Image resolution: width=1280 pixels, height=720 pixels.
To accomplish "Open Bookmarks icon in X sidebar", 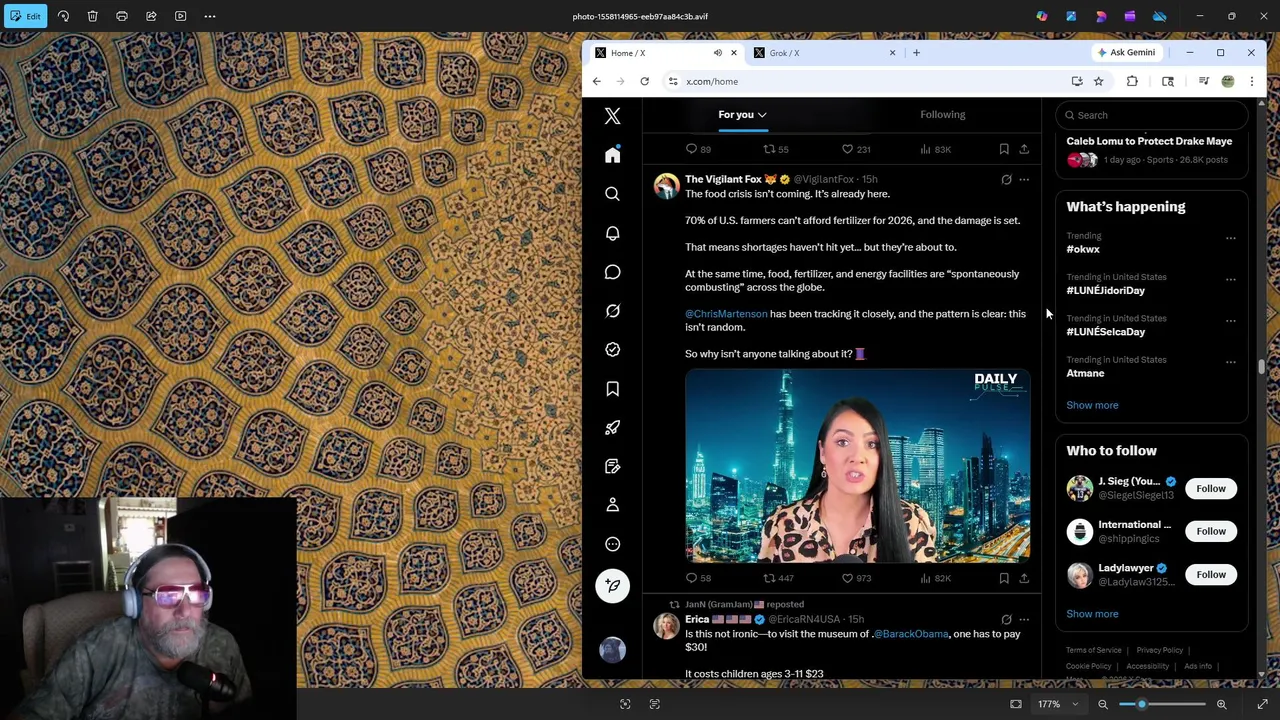I will pos(613,389).
